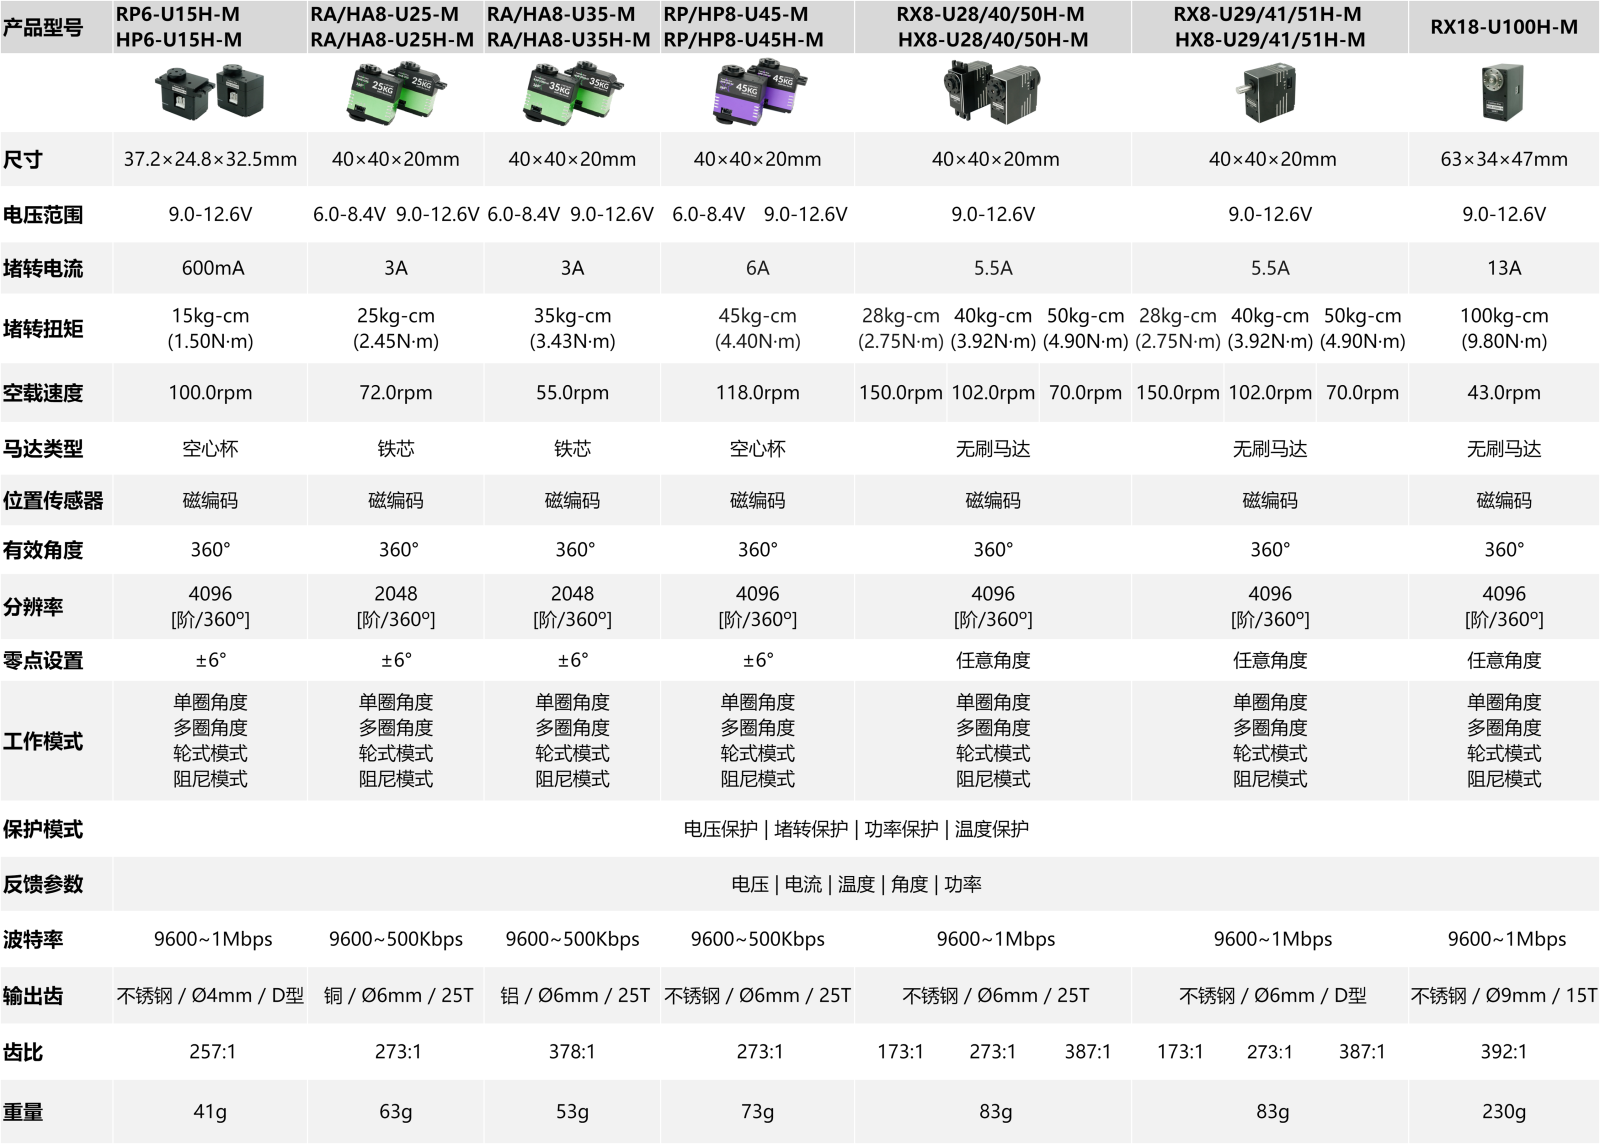Screen dimensions: 1600x1144
Task: Select the 100kg-cm stall torque cell
Action: point(1503,329)
